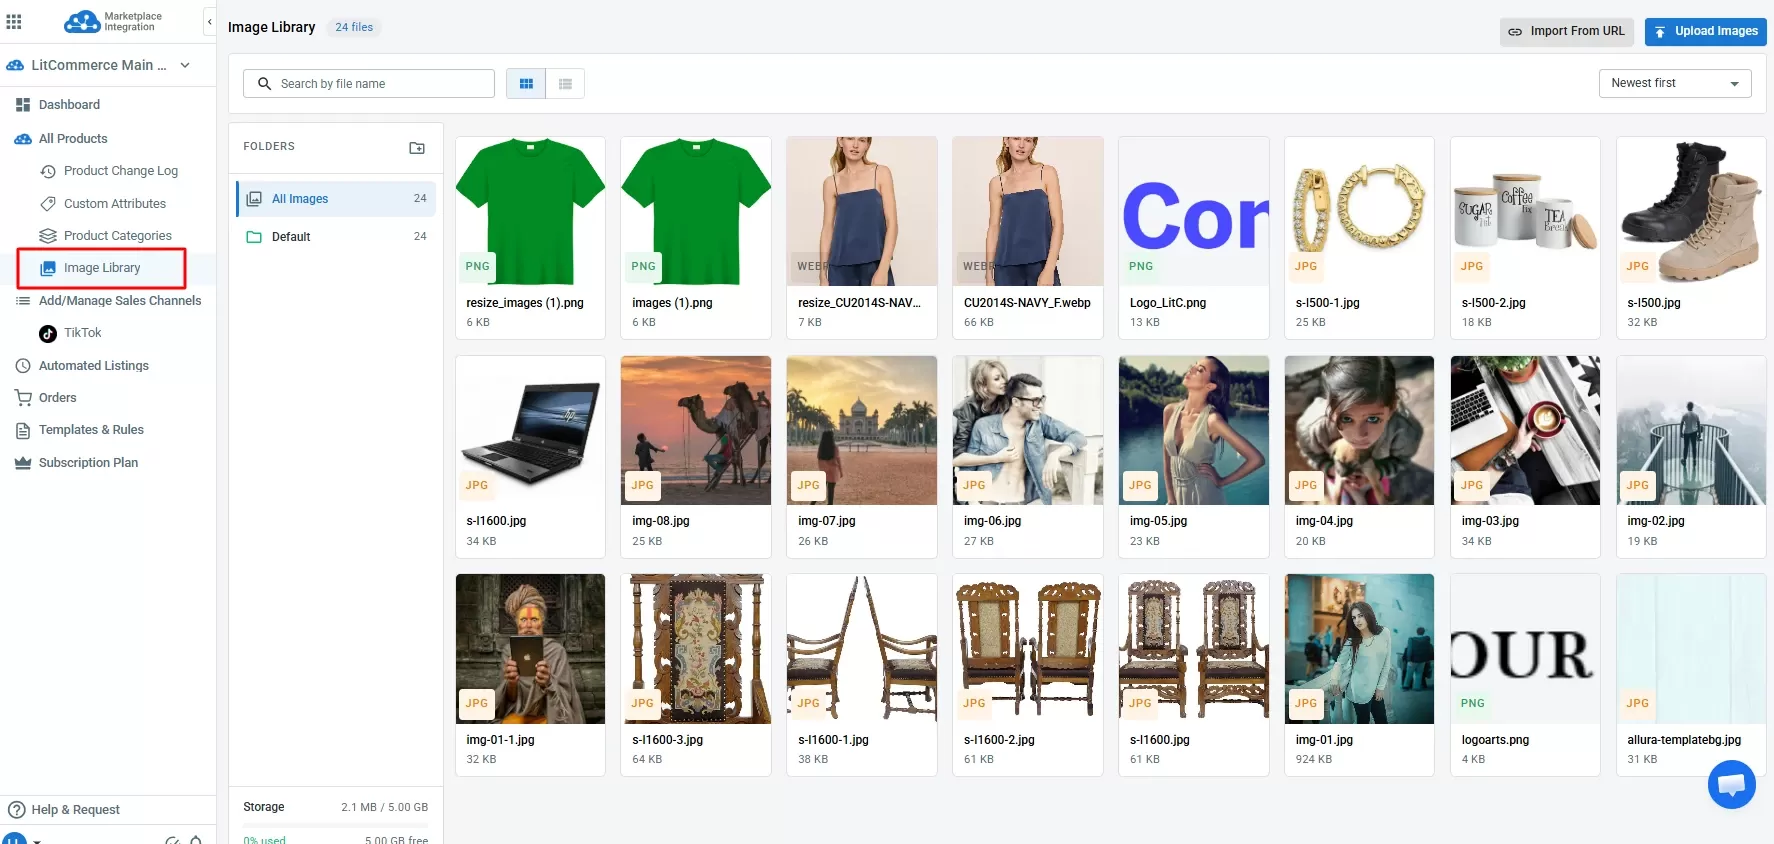The width and height of the screenshot is (1774, 844).
Task: Click the 24 files count badge
Action: point(354,28)
